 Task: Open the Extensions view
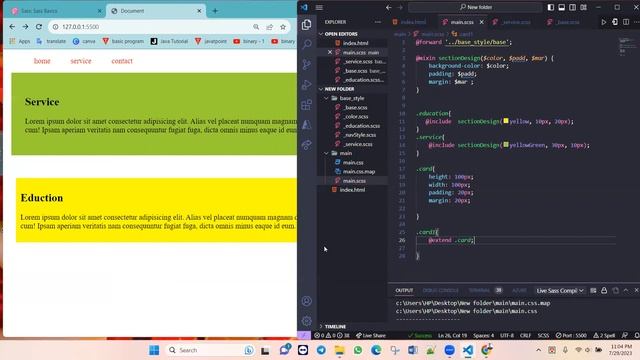[x=307, y=104]
